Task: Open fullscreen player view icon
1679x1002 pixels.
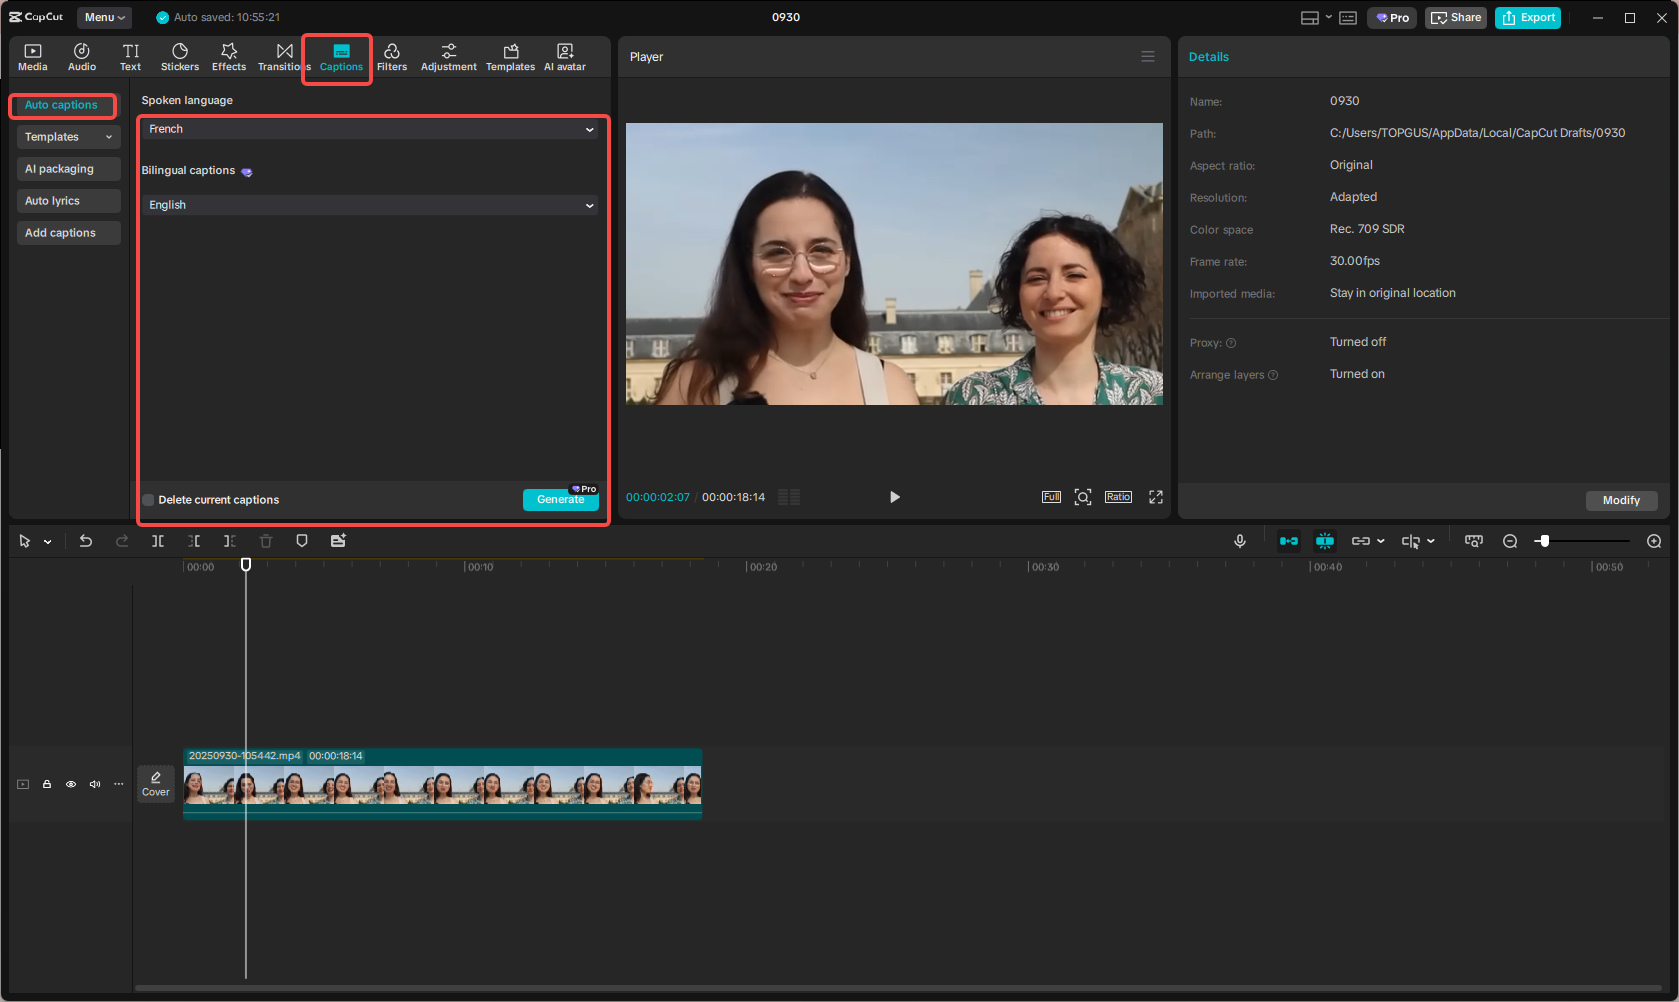Action: coord(1156,497)
